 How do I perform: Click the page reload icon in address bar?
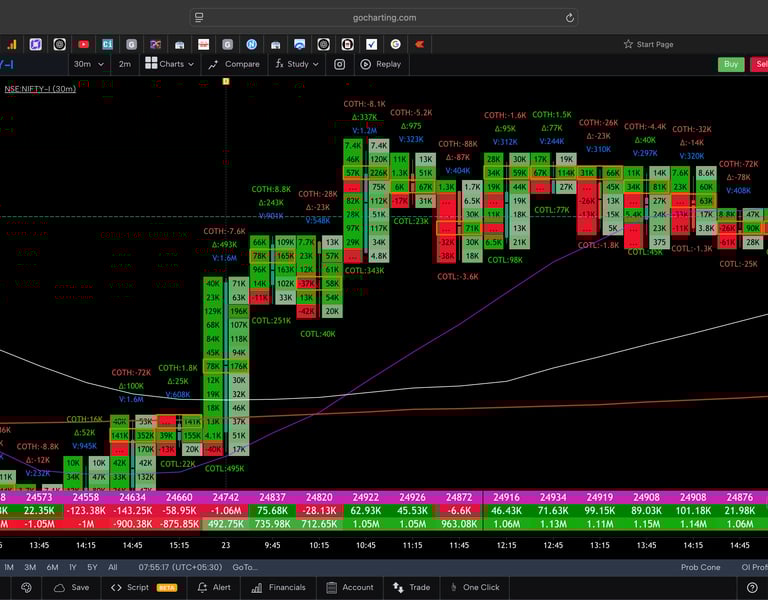[x=570, y=18]
